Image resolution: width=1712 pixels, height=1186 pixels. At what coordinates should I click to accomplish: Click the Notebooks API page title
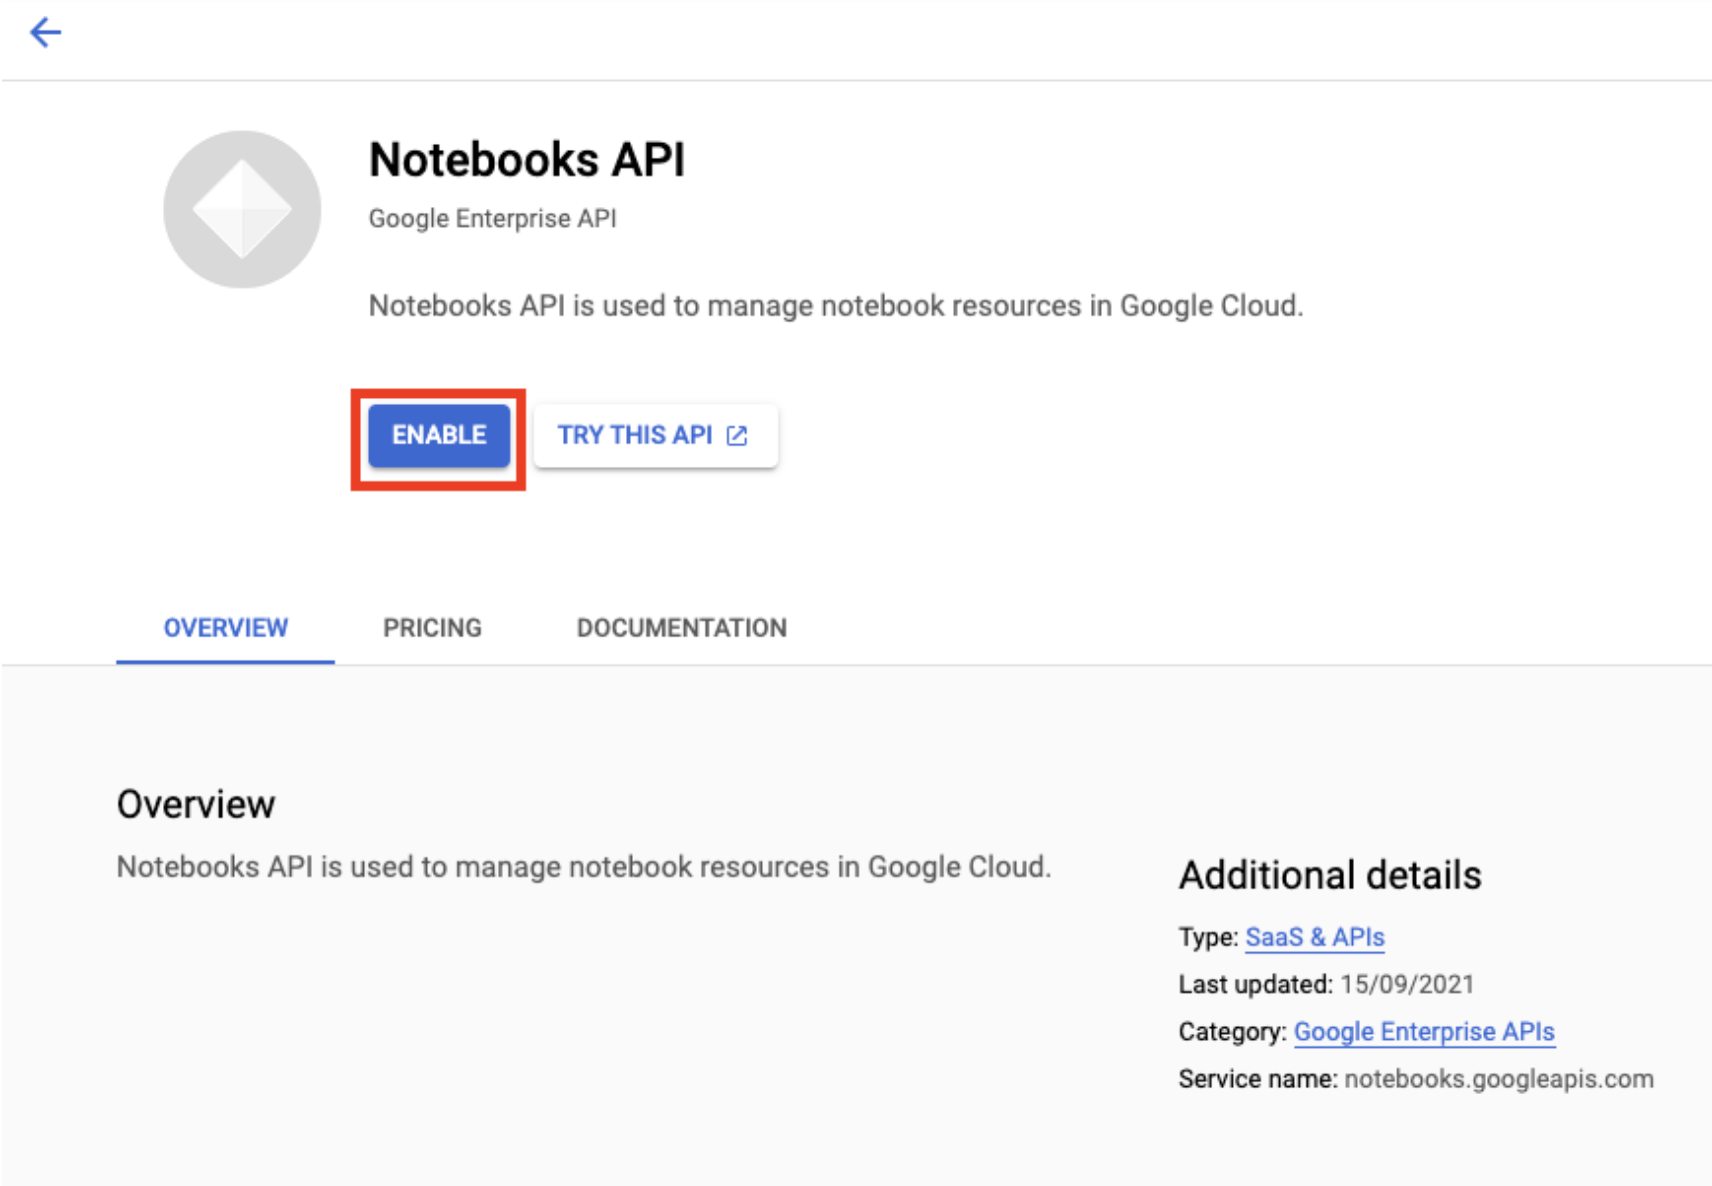527,158
